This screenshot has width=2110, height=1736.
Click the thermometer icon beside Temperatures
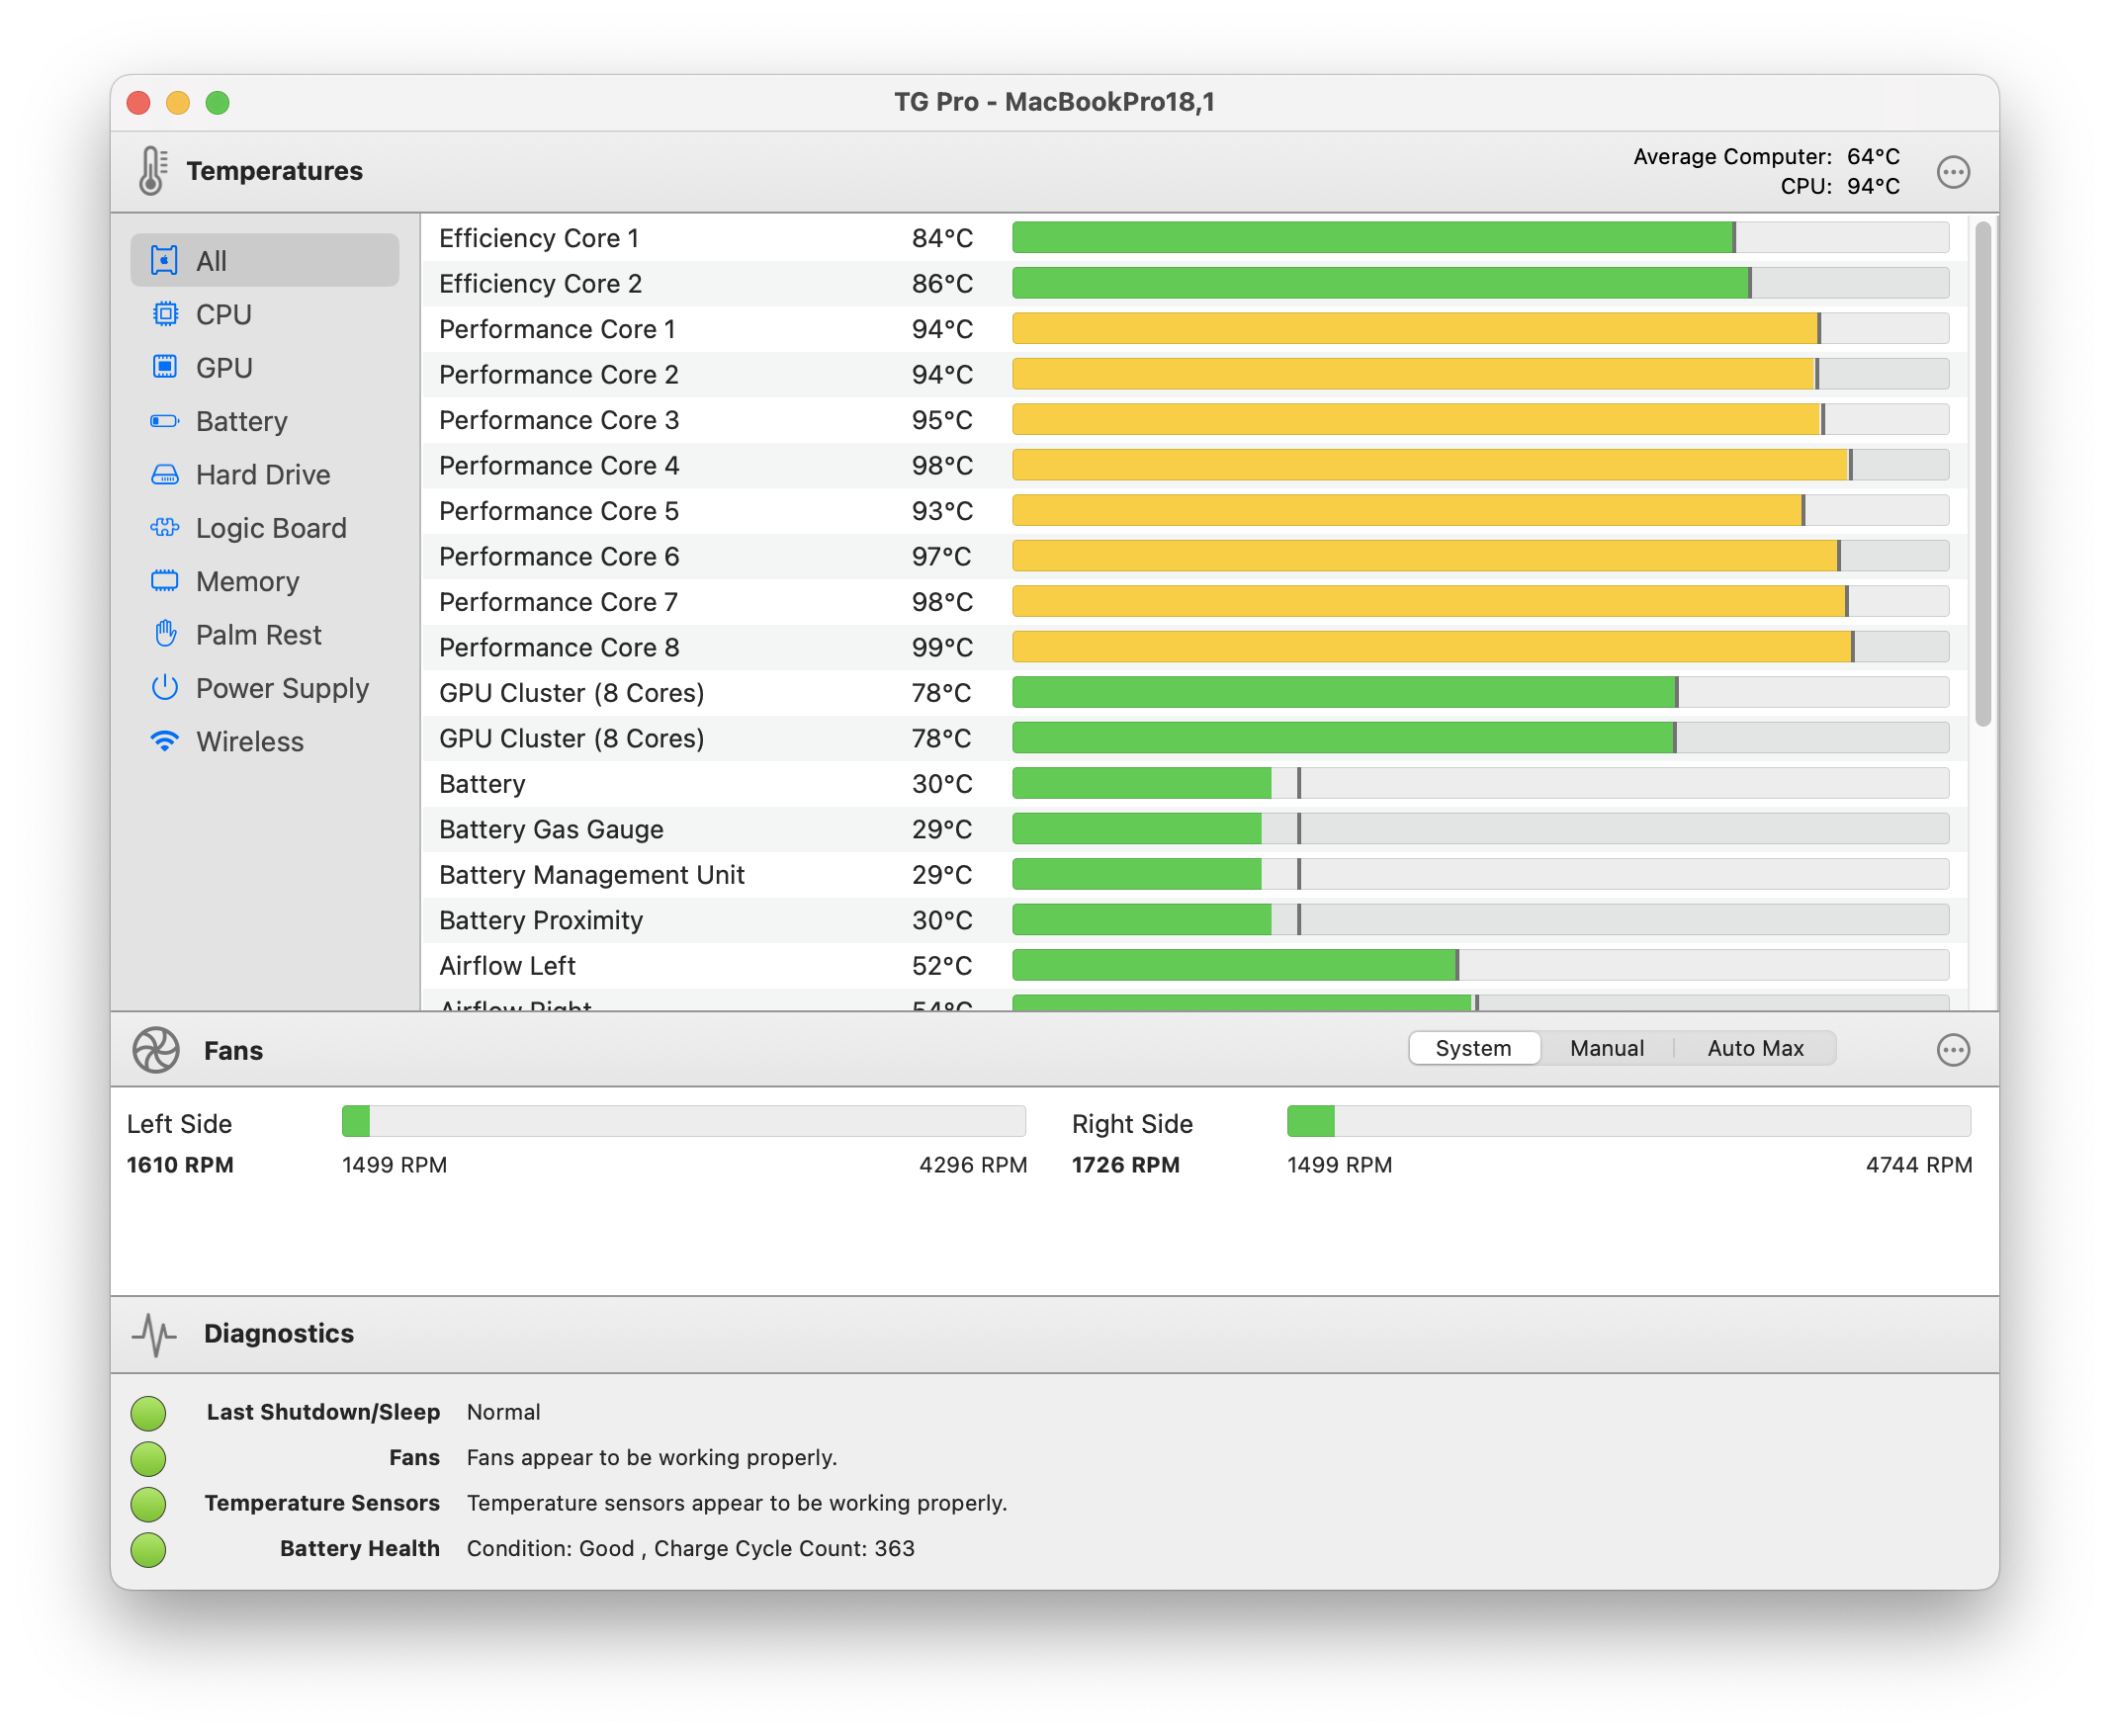pyautogui.click(x=152, y=171)
